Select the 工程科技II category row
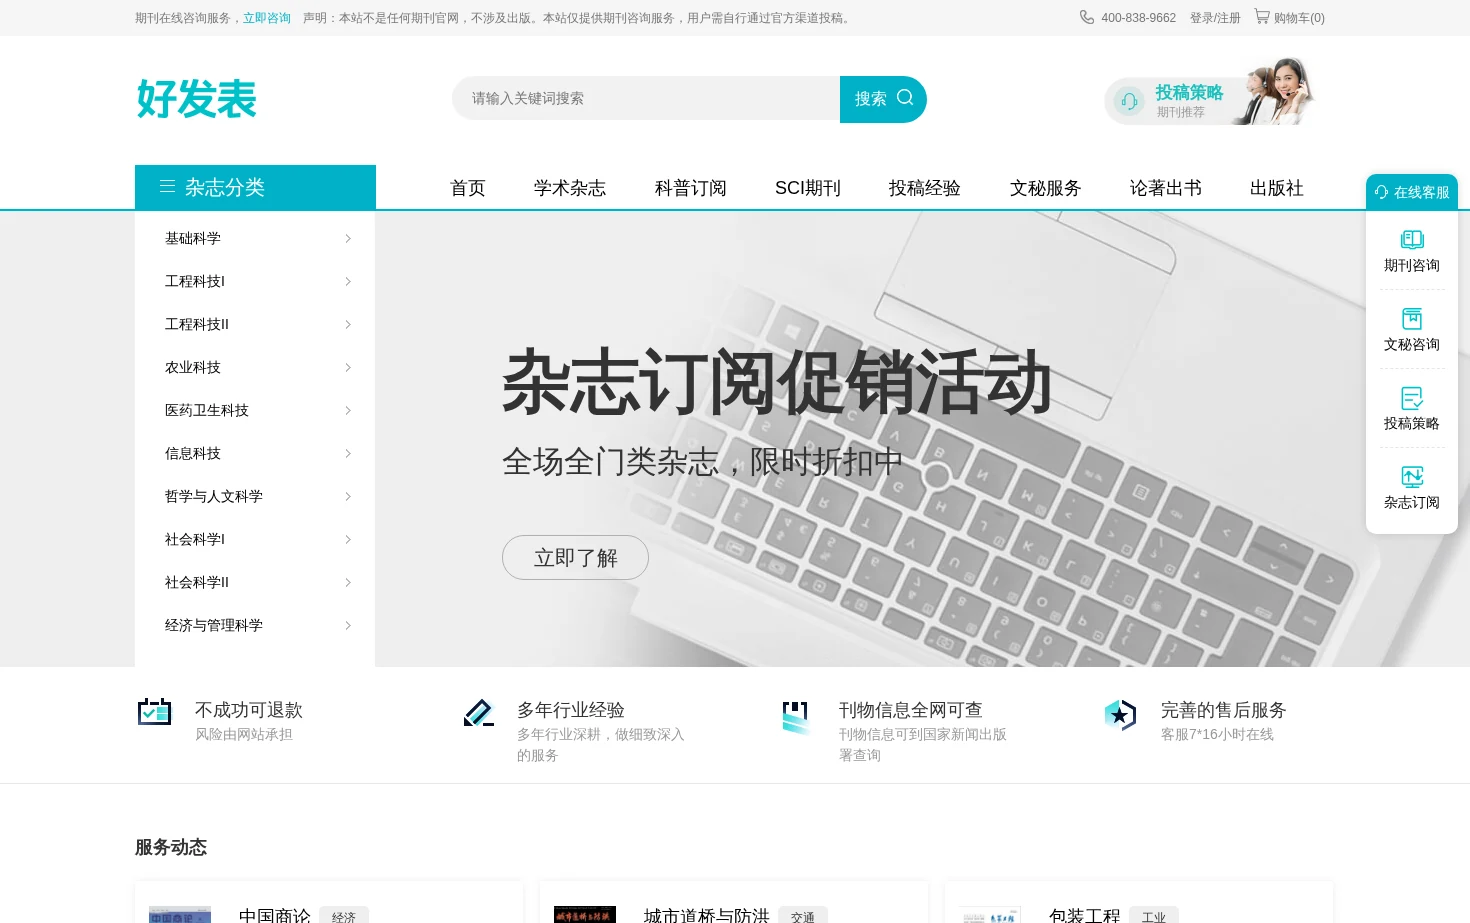 click(x=255, y=324)
